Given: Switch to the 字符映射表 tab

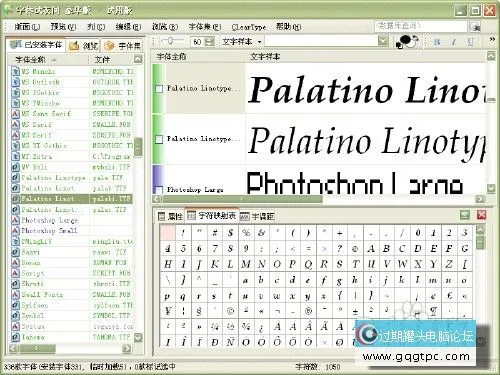Looking at the screenshot, I should click(212, 216).
